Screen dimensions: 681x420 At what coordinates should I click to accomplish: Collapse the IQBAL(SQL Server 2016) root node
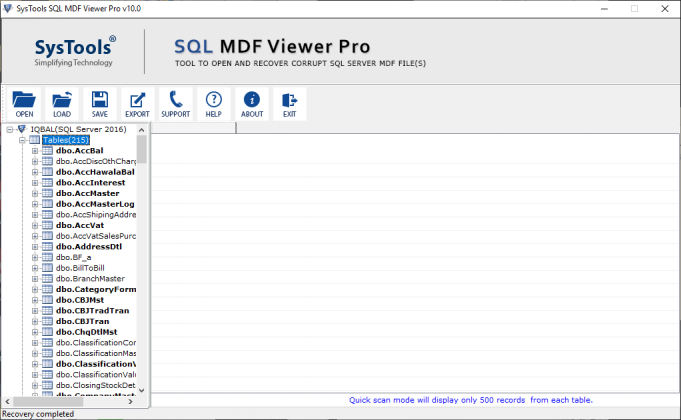pos(10,129)
